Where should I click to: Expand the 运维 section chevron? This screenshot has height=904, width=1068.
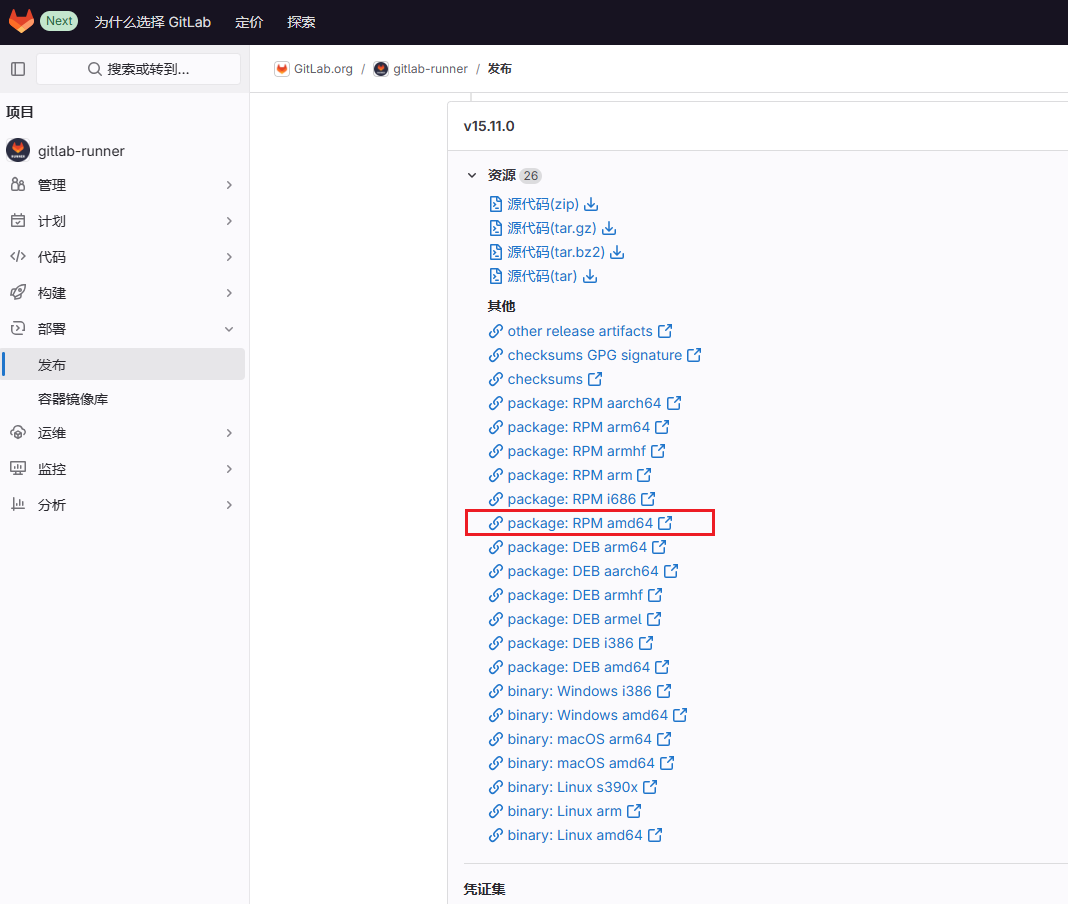click(x=230, y=433)
